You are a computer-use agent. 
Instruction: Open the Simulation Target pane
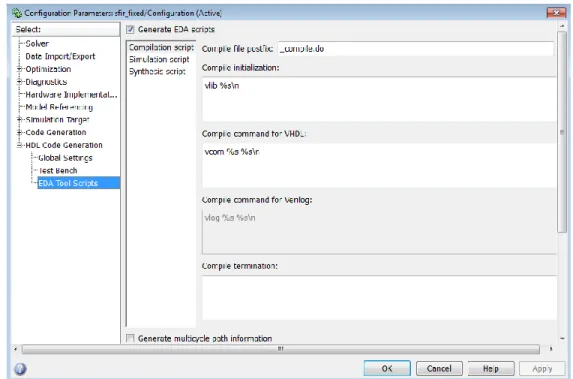[x=57, y=120]
